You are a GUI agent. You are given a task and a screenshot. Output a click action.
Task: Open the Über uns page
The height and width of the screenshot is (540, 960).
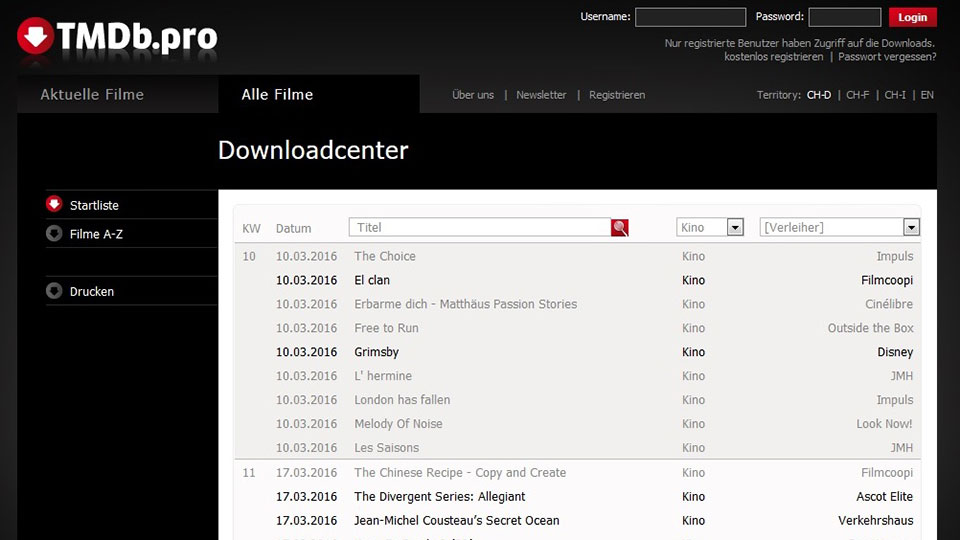(x=473, y=95)
